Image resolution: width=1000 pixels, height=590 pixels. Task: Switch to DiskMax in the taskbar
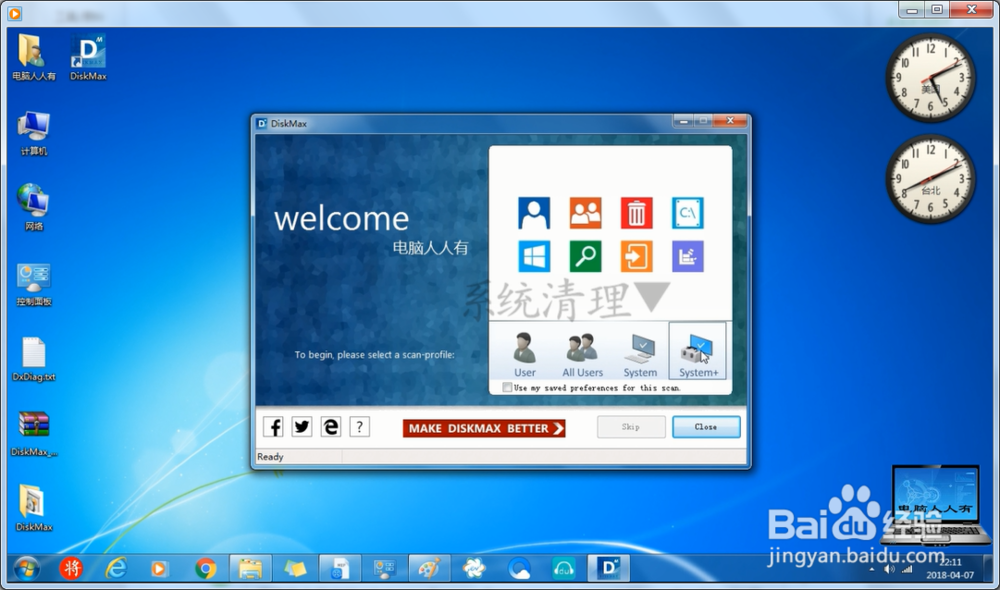pos(608,568)
